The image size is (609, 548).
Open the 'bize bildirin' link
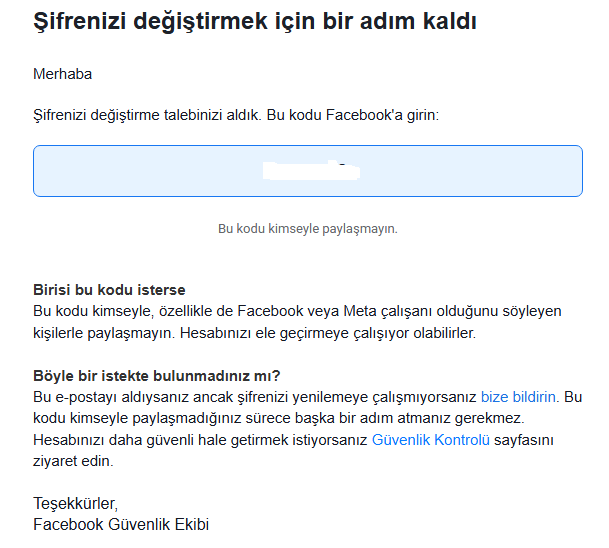[x=518, y=397]
